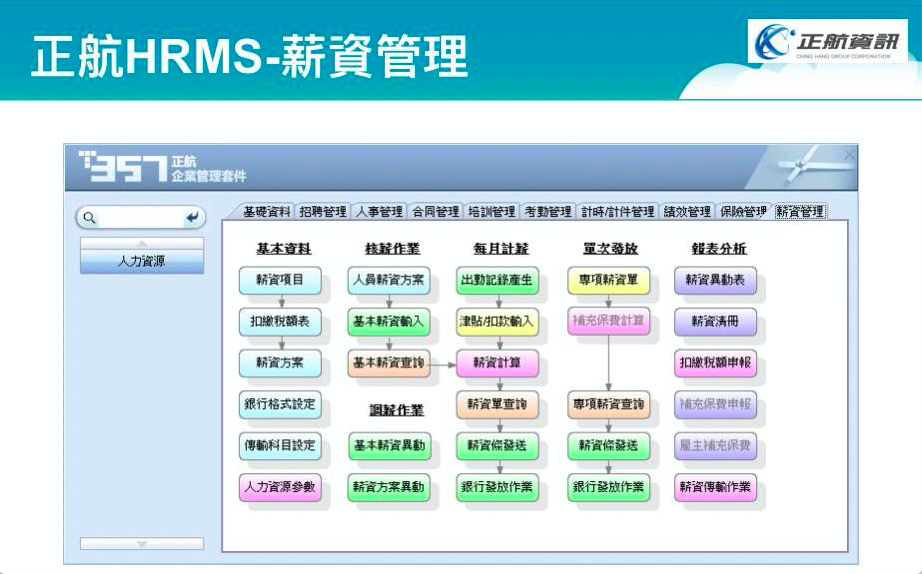922x574 pixels.
Task: Click the 正航資訊 company logo
Action: click(828, 41)
